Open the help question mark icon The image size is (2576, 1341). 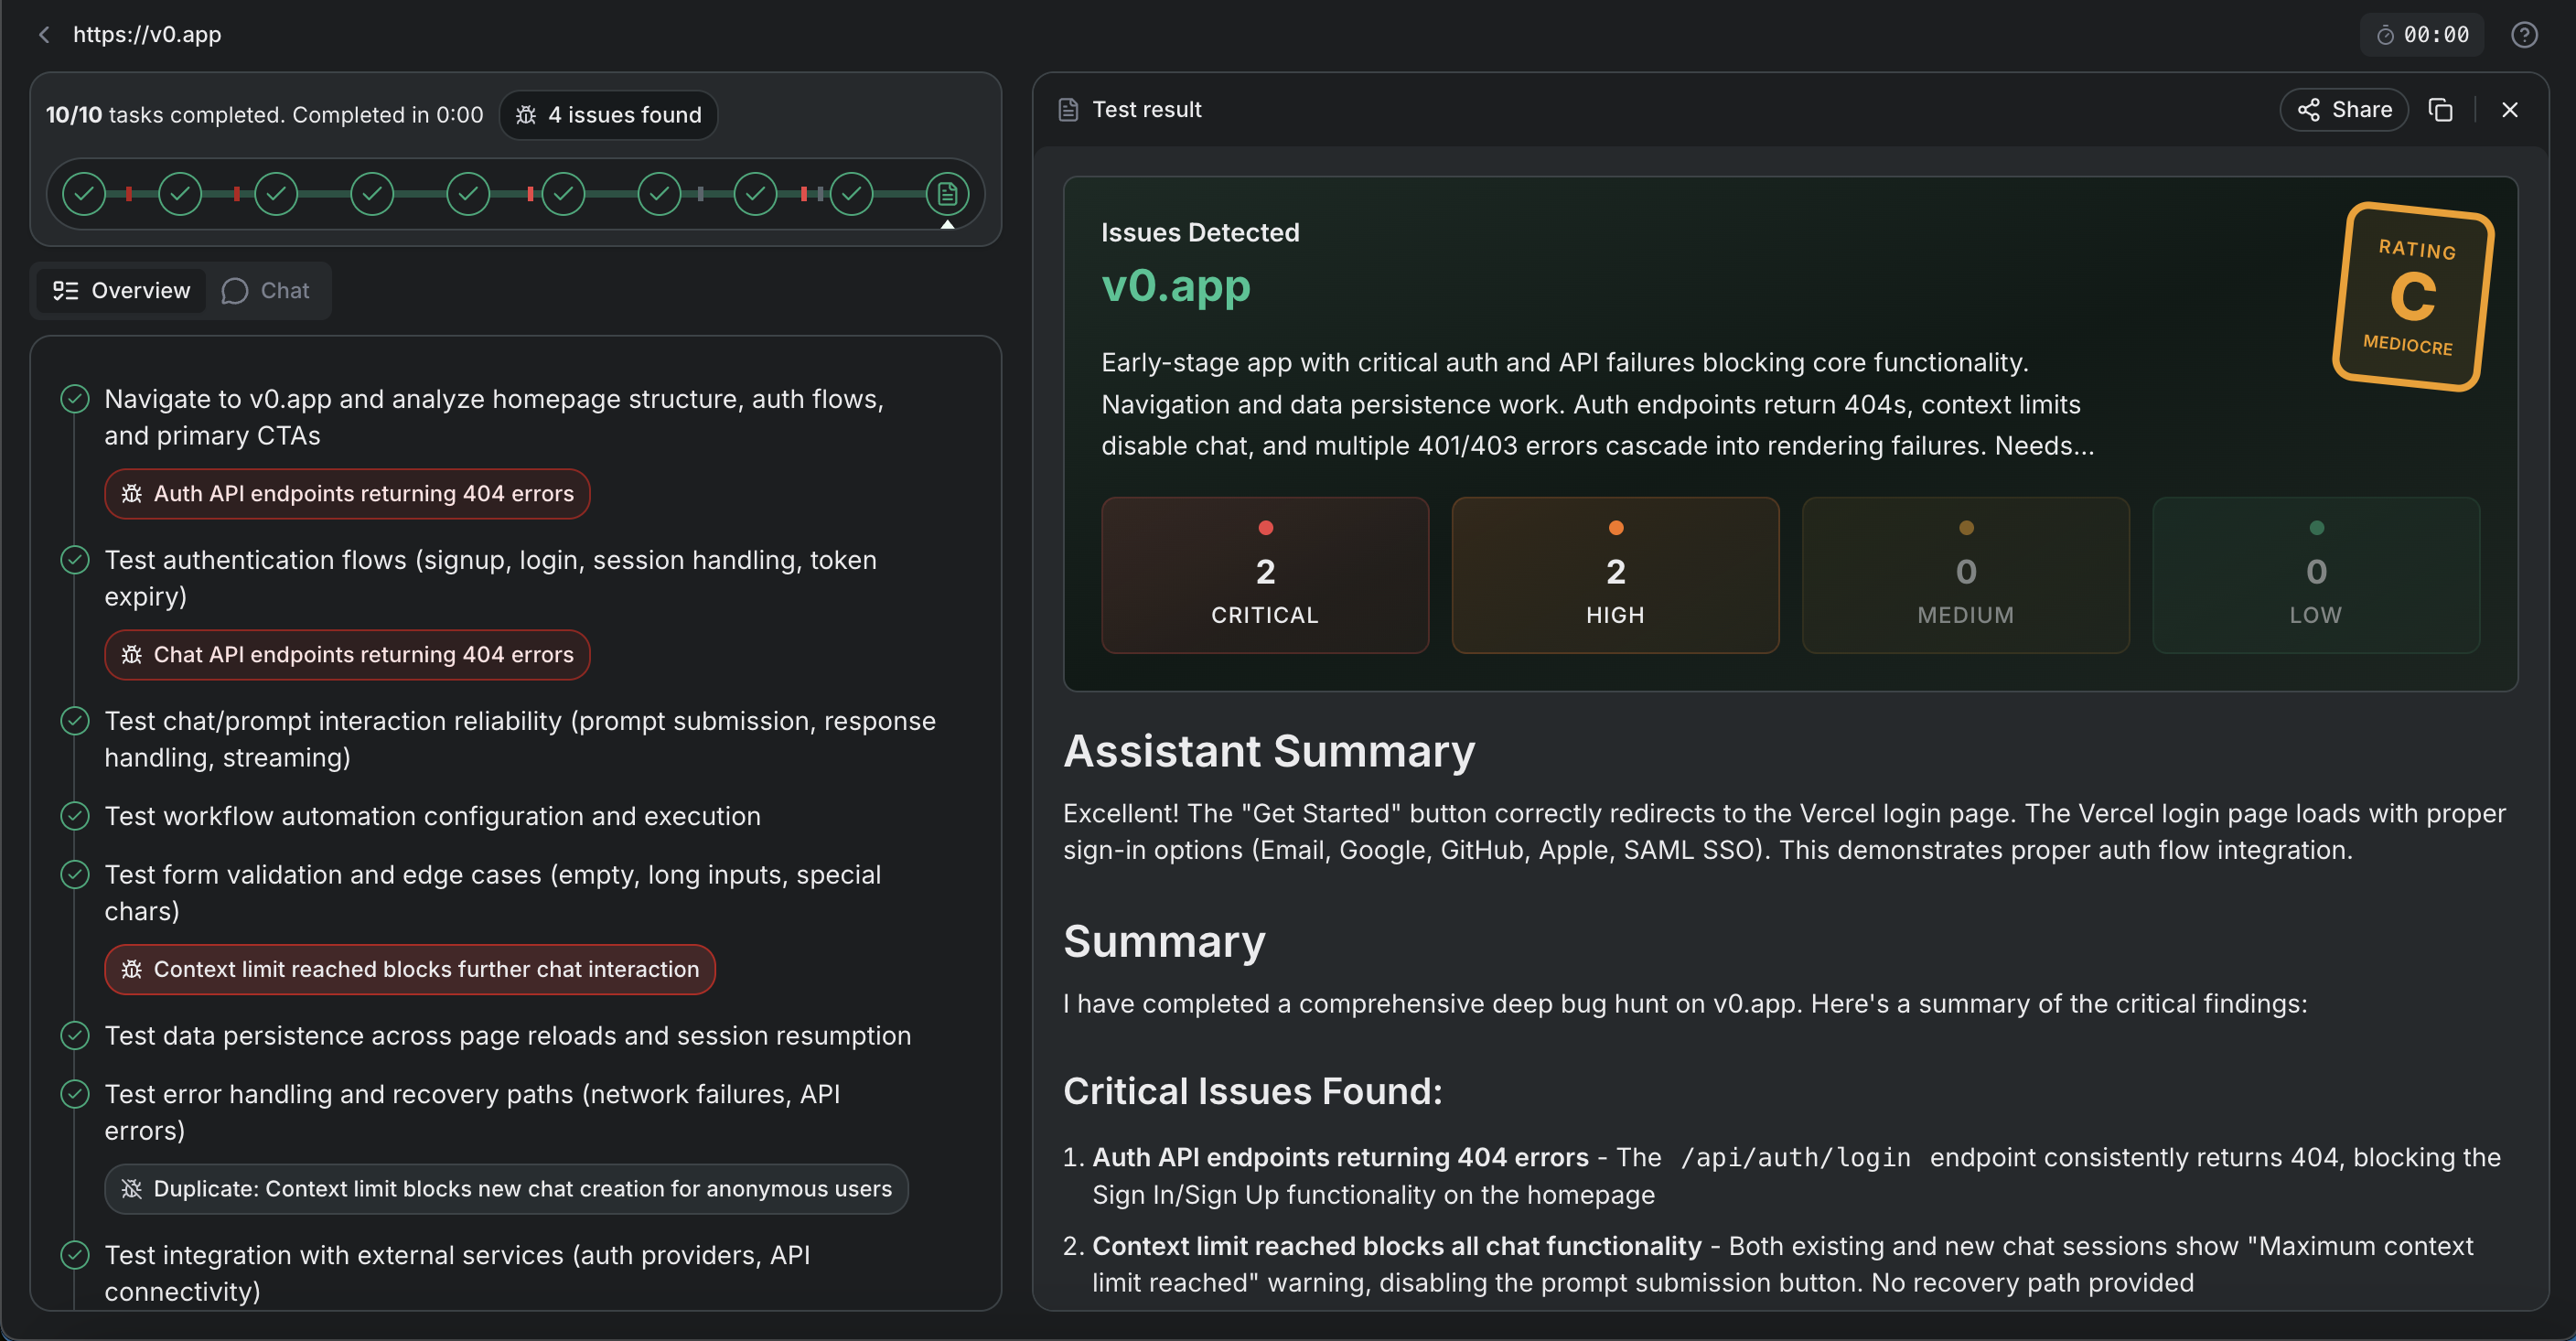pos(2523,35)
